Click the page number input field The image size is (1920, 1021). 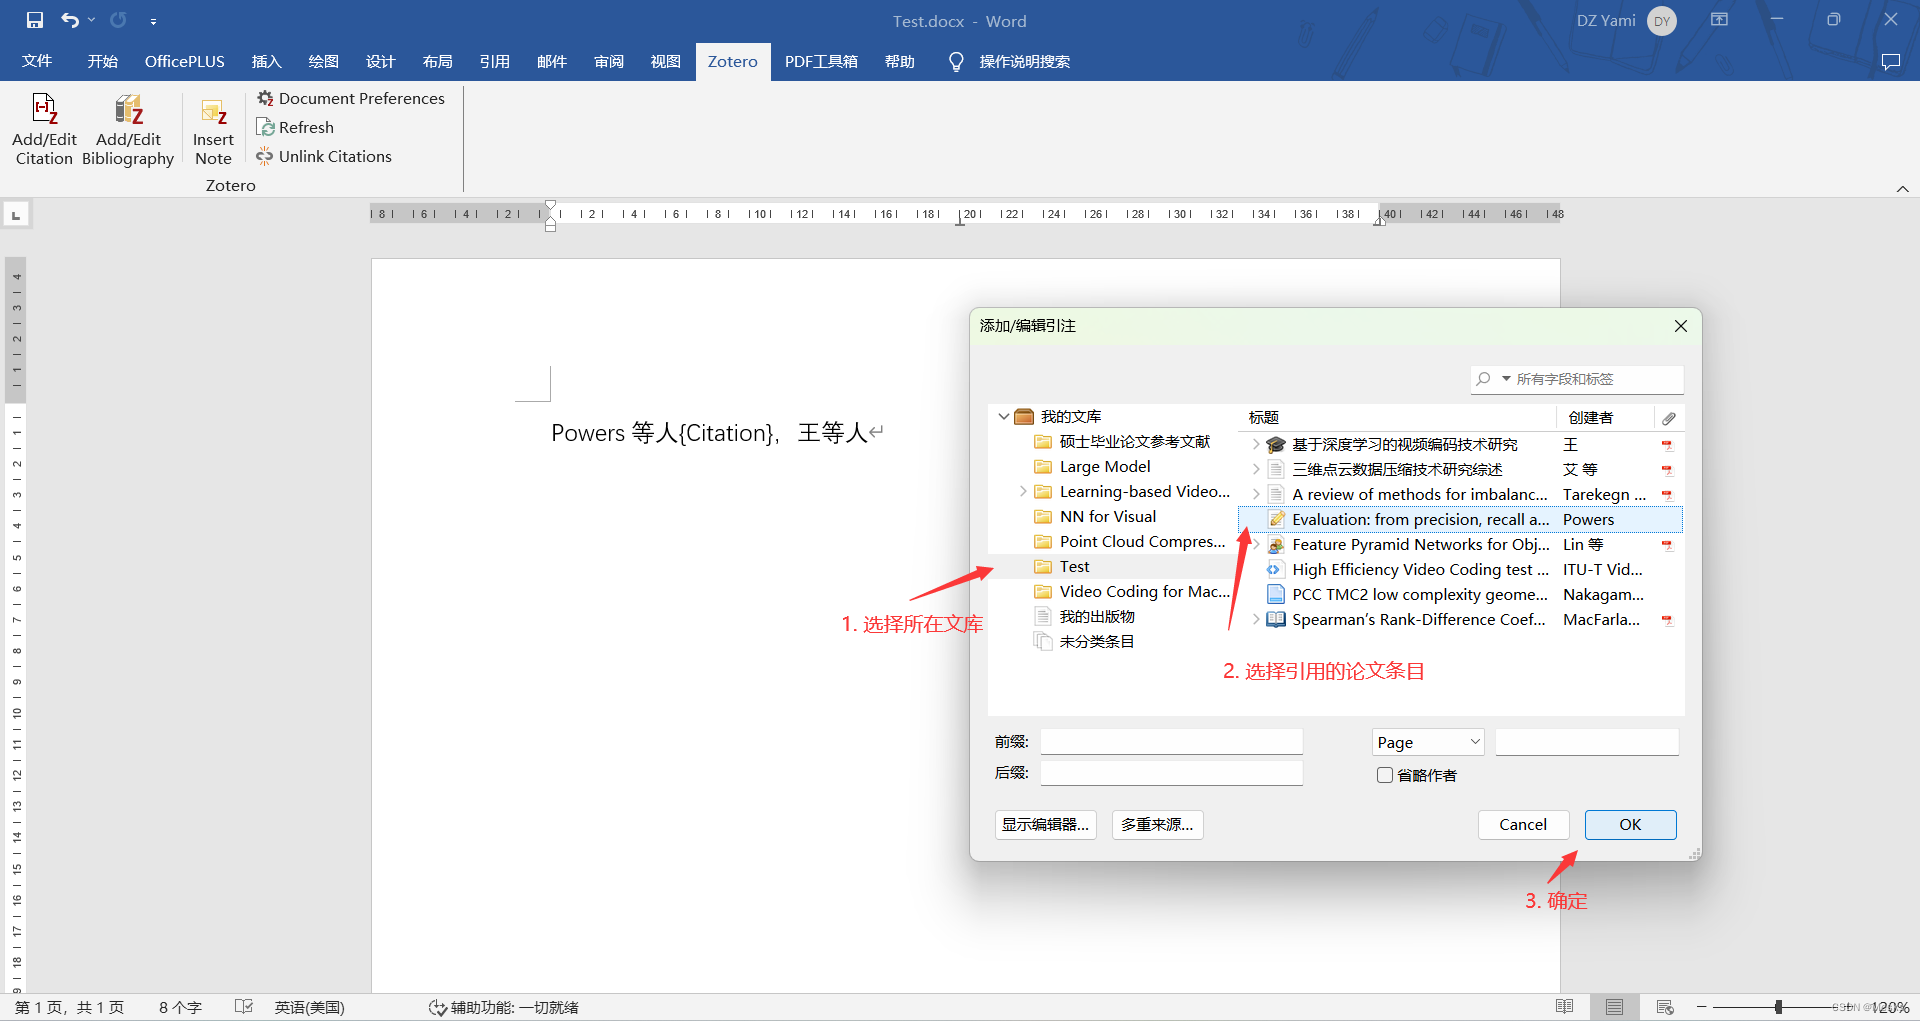(1586, 742)
